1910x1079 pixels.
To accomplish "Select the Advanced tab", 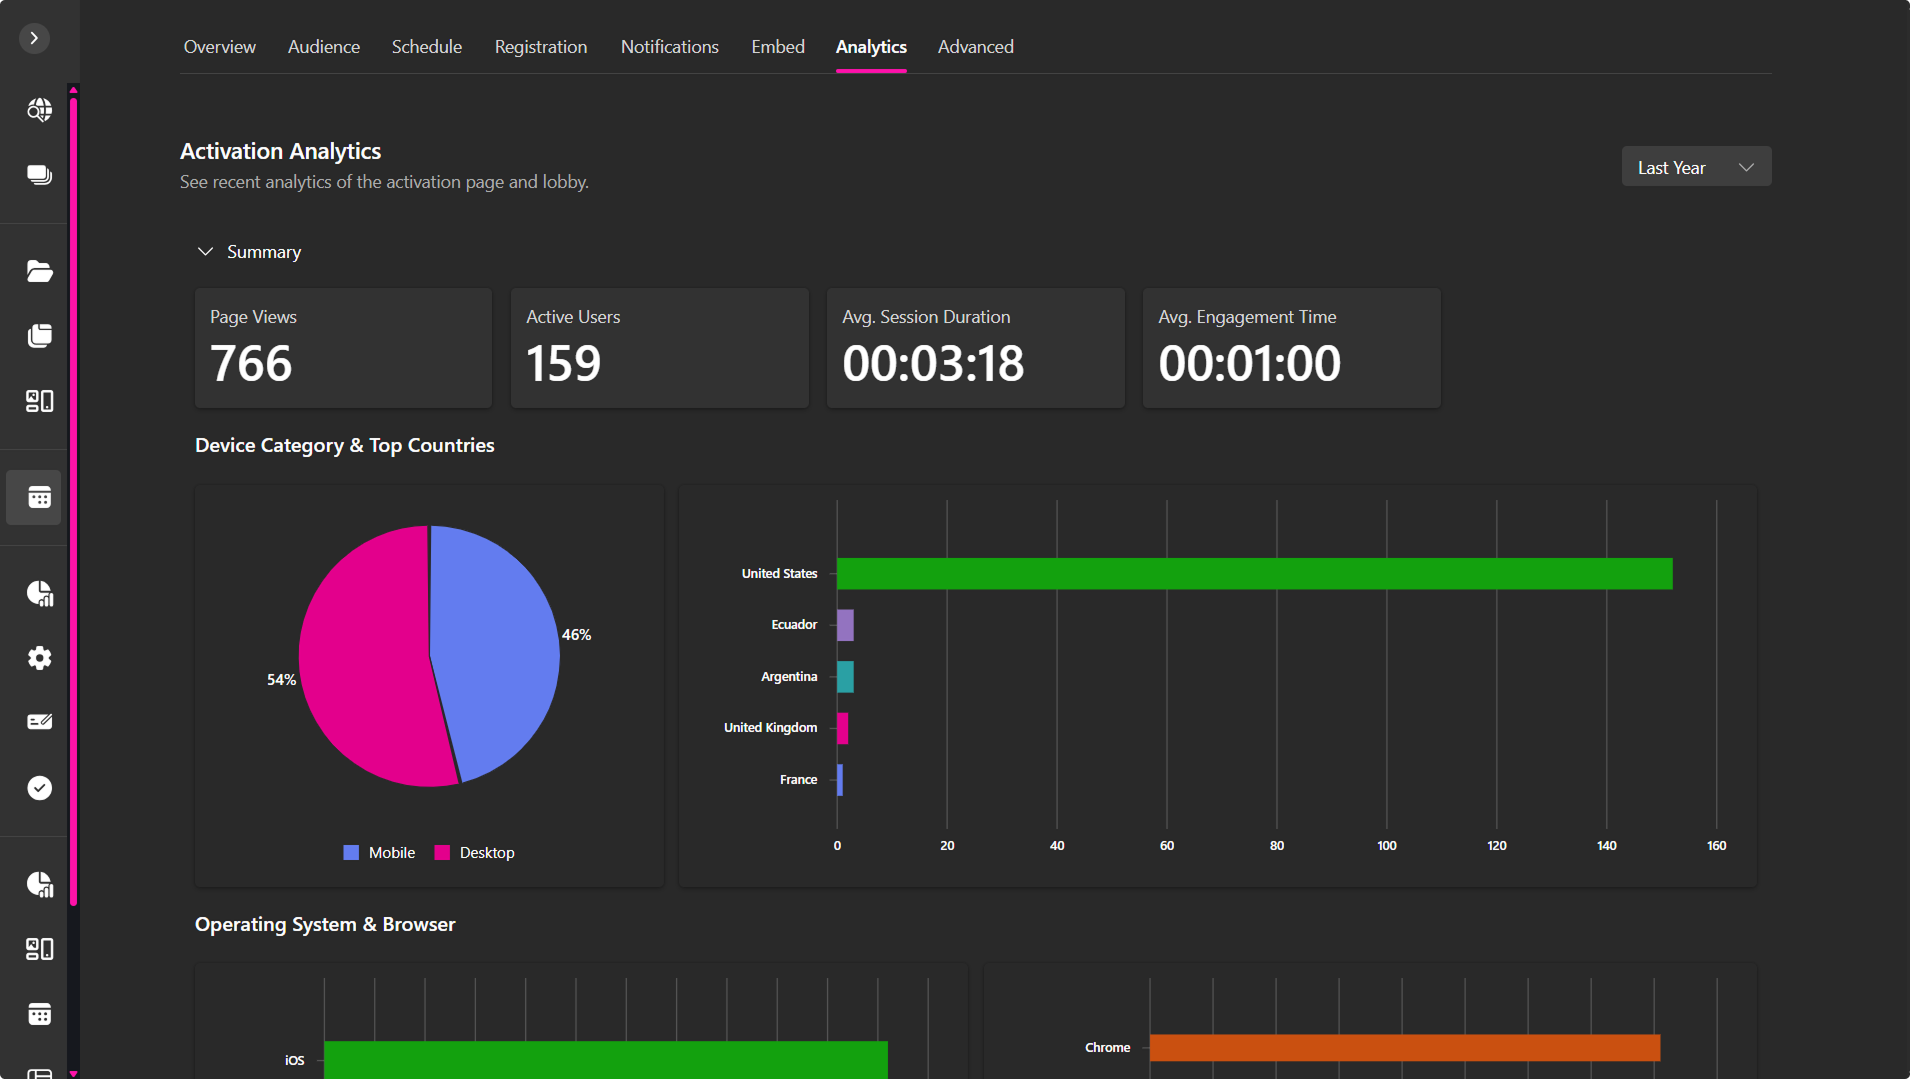I will click(x=975, y=47).
